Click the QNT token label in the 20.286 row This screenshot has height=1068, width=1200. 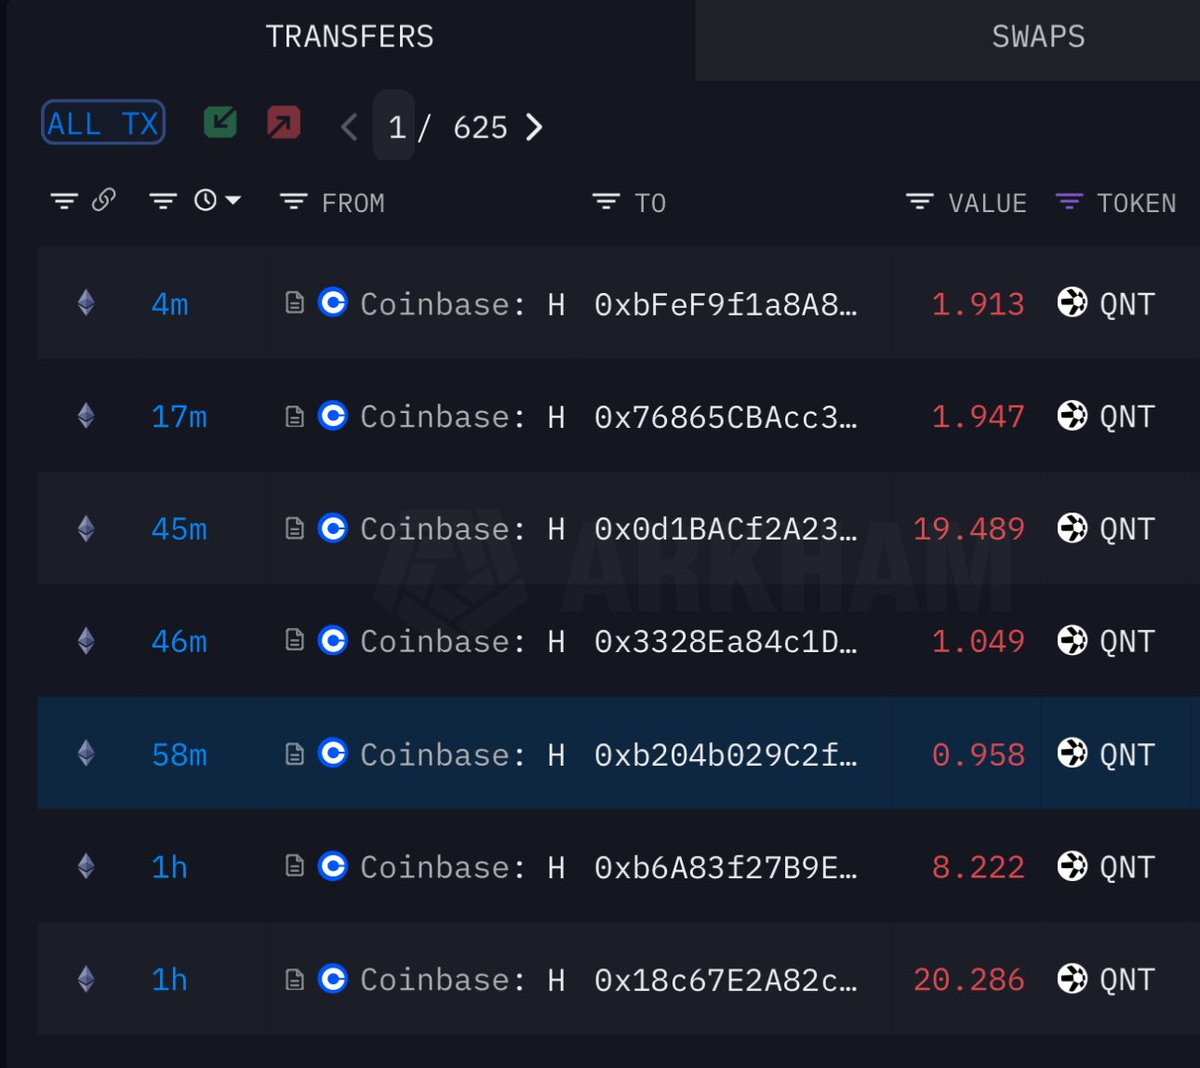1127,980
